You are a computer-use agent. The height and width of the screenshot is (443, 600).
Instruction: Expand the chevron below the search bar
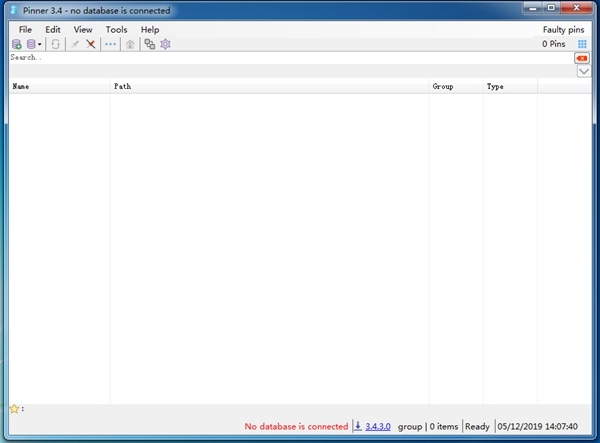[584, 72]
